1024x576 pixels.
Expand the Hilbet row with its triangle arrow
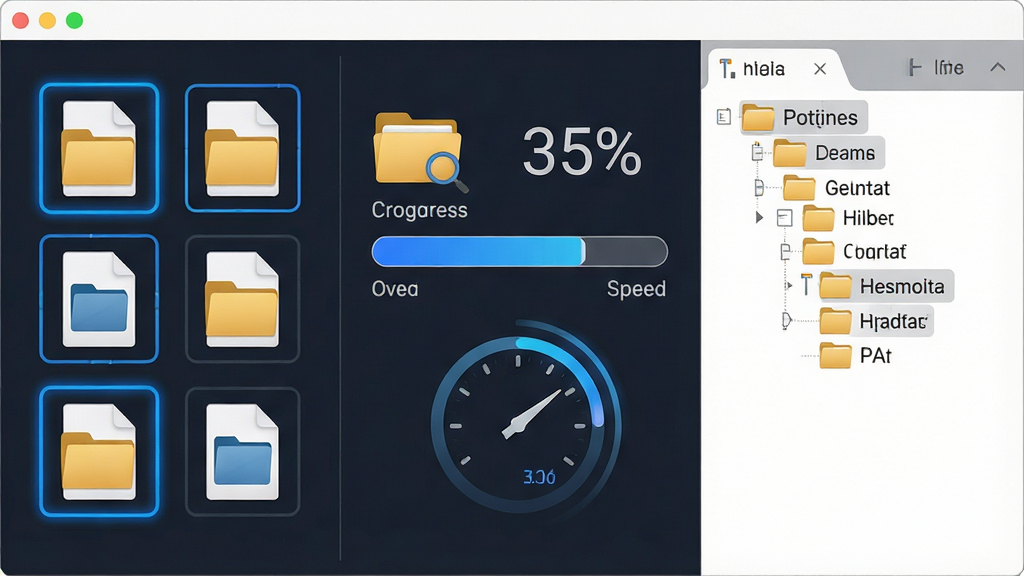[x=759, y=217]
